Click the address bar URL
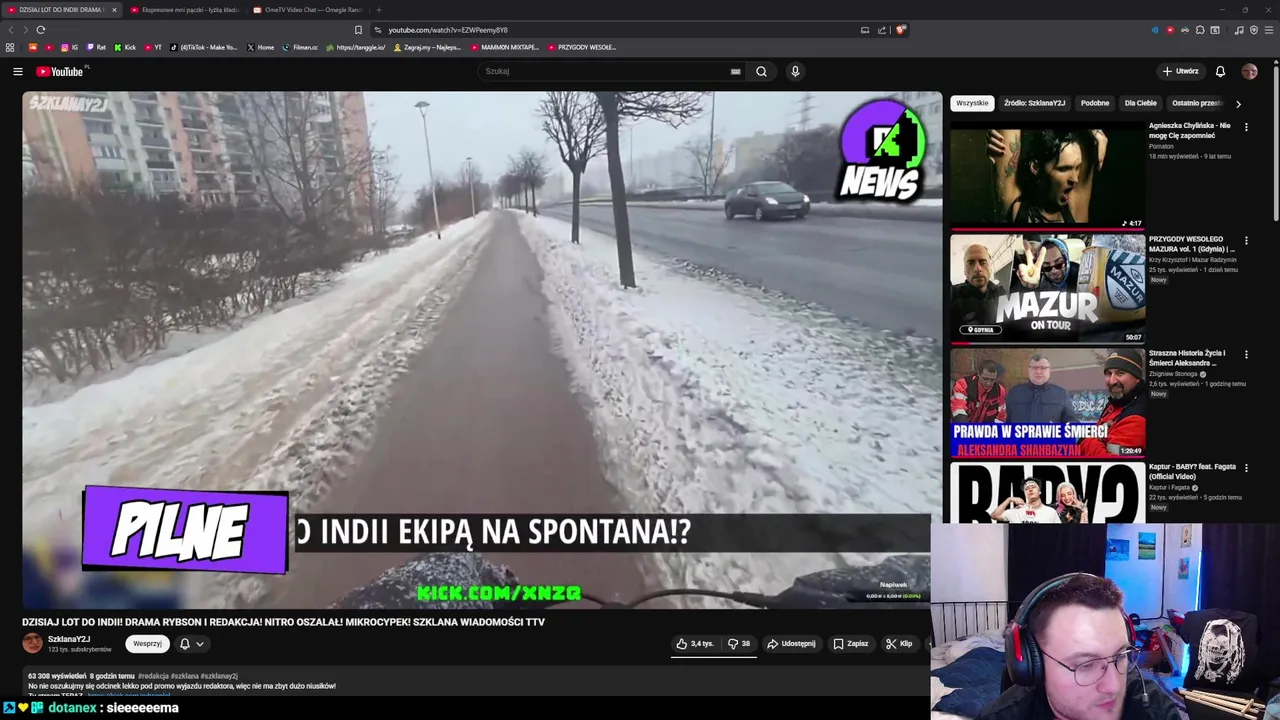The height and width of the screenshot is (720, 1280). pyautogui.click(x=448, y=30)
